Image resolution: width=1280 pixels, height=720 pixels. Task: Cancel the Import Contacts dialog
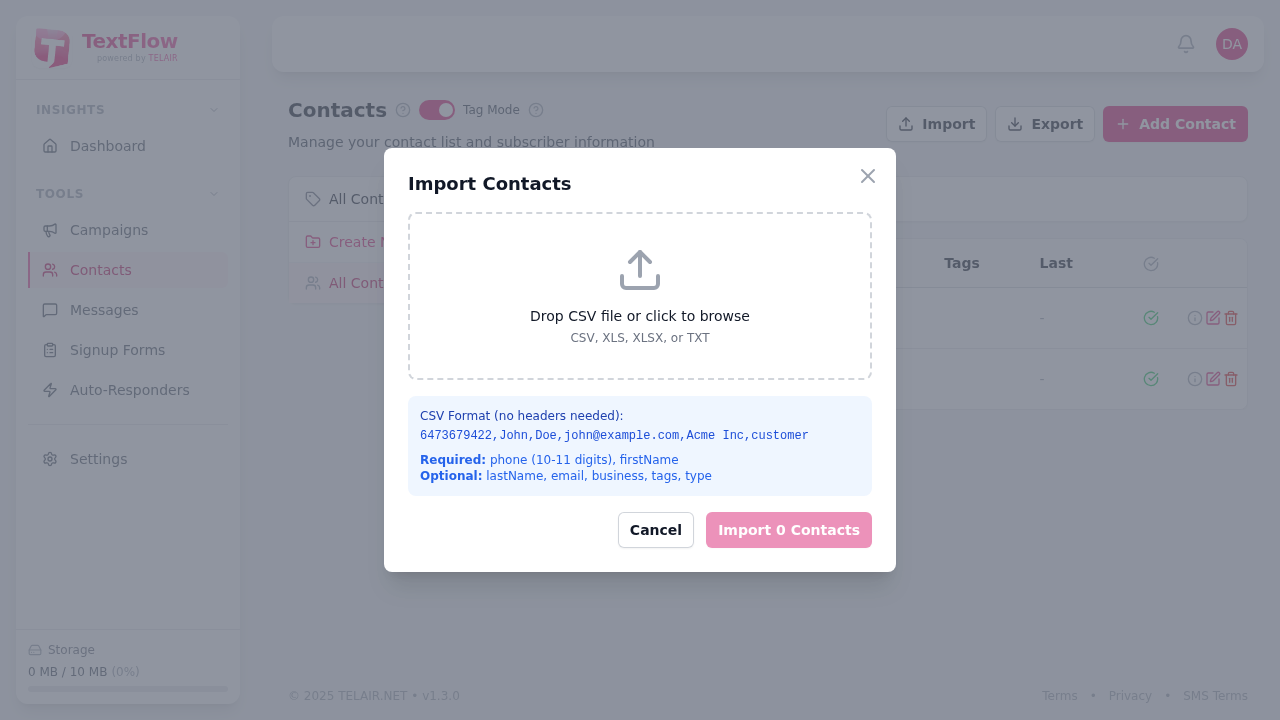pyautogui.click(x=656, y=530)
